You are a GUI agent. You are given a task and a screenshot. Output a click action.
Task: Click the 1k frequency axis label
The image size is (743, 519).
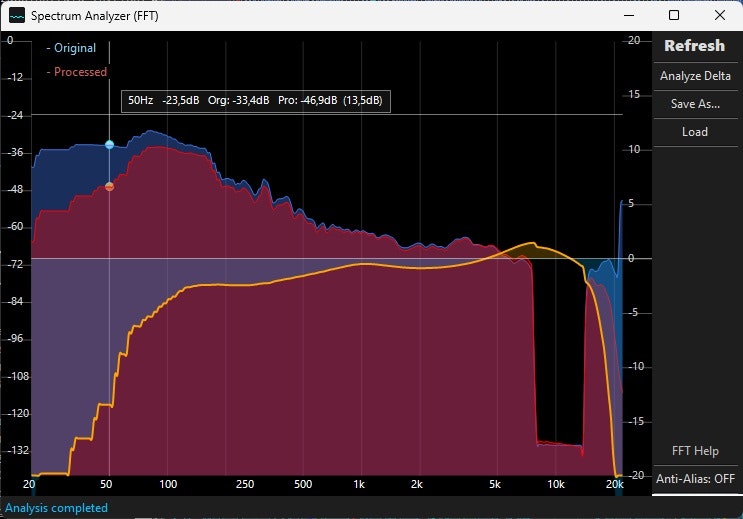point(359,484)
